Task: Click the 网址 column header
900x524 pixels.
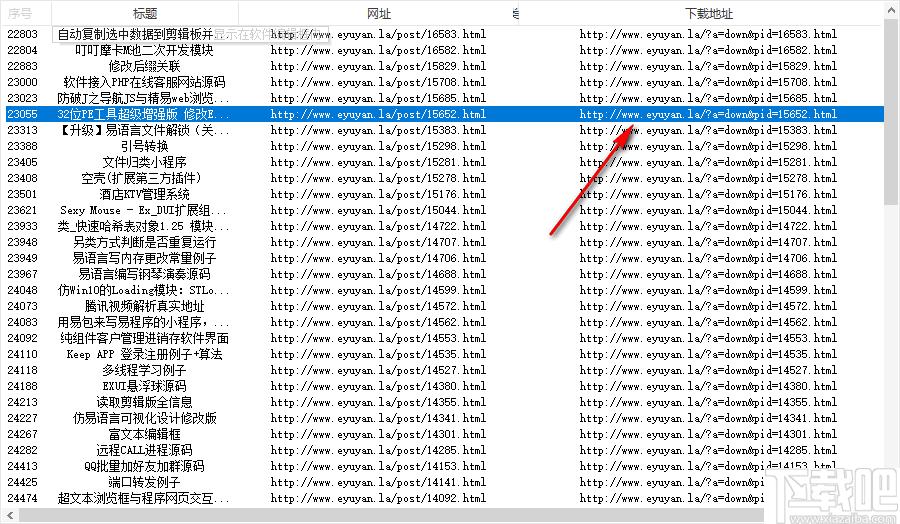Action: tap(378, 13)
